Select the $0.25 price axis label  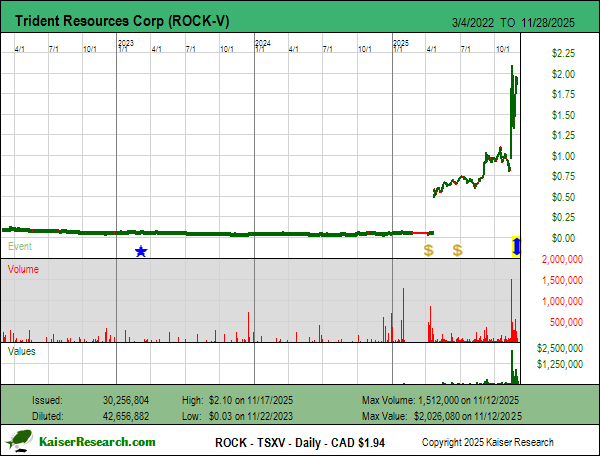563,217
